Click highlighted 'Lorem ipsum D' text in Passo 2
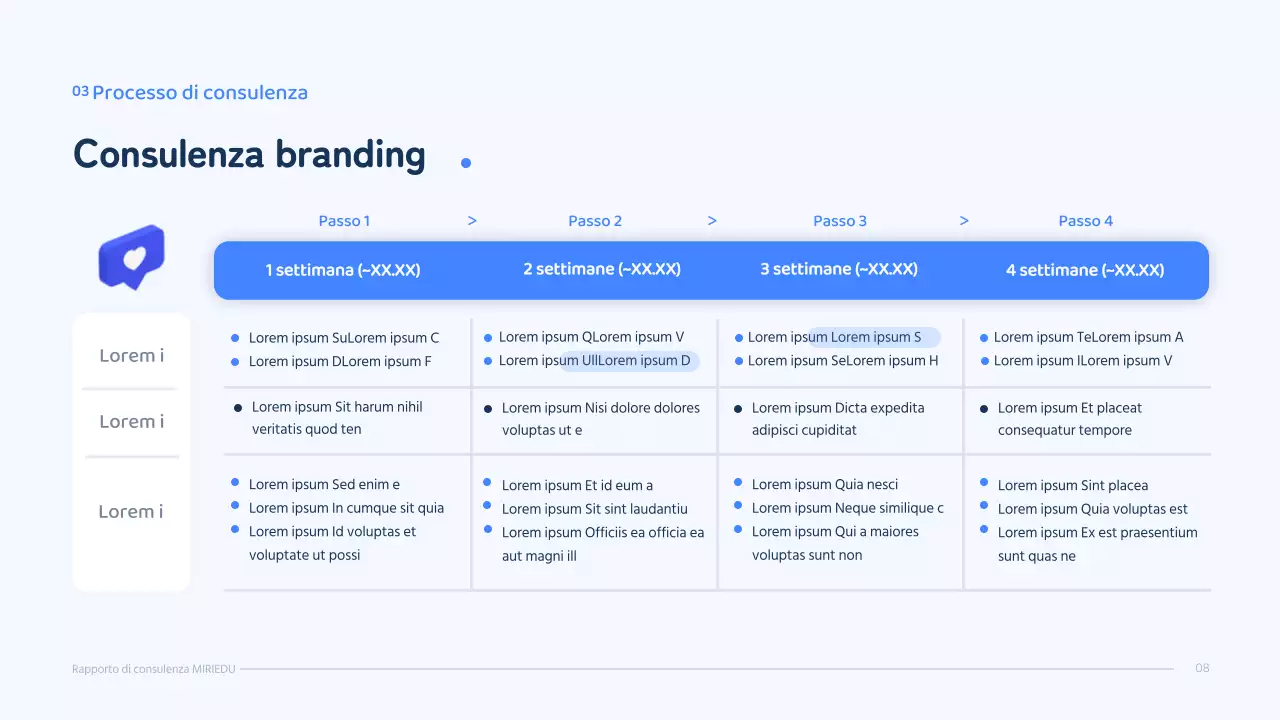The height and width of the screenshot is (720, 1280). [x=630, y=361]
